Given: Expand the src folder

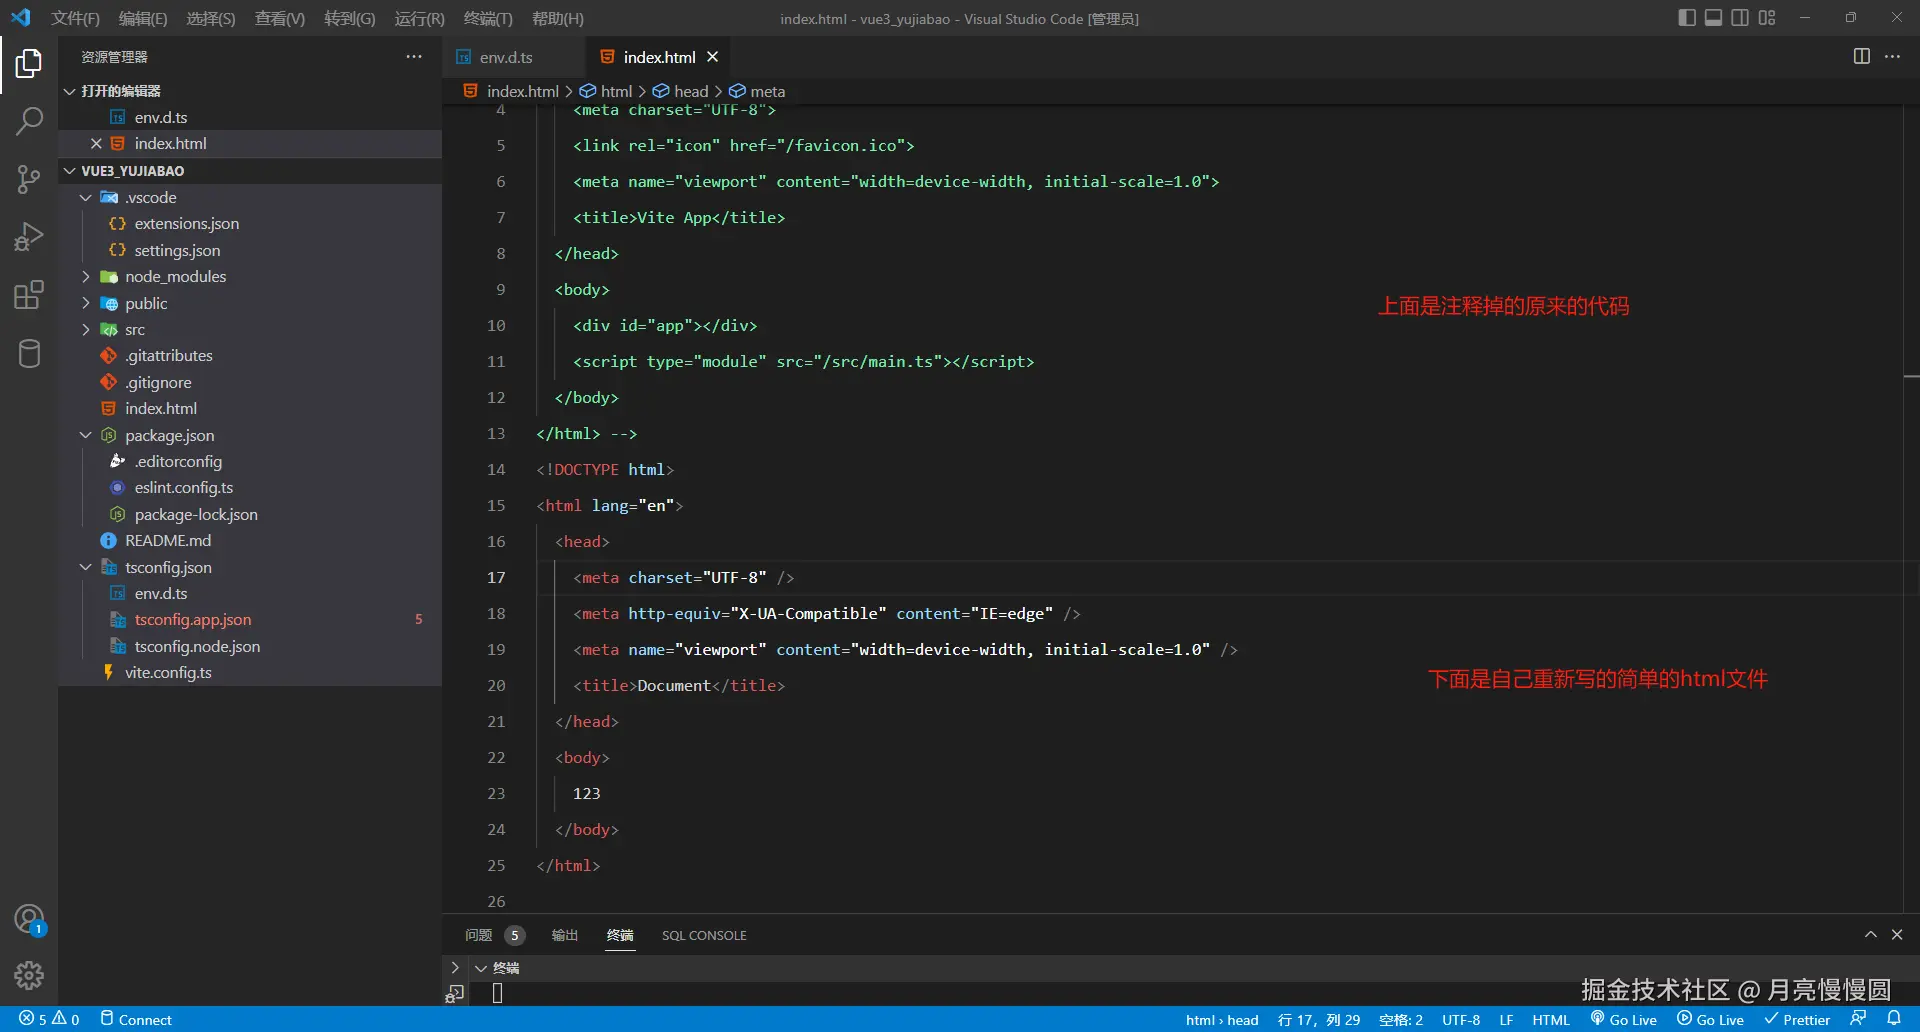Looking at the screenshot, I should click(135, 330).
